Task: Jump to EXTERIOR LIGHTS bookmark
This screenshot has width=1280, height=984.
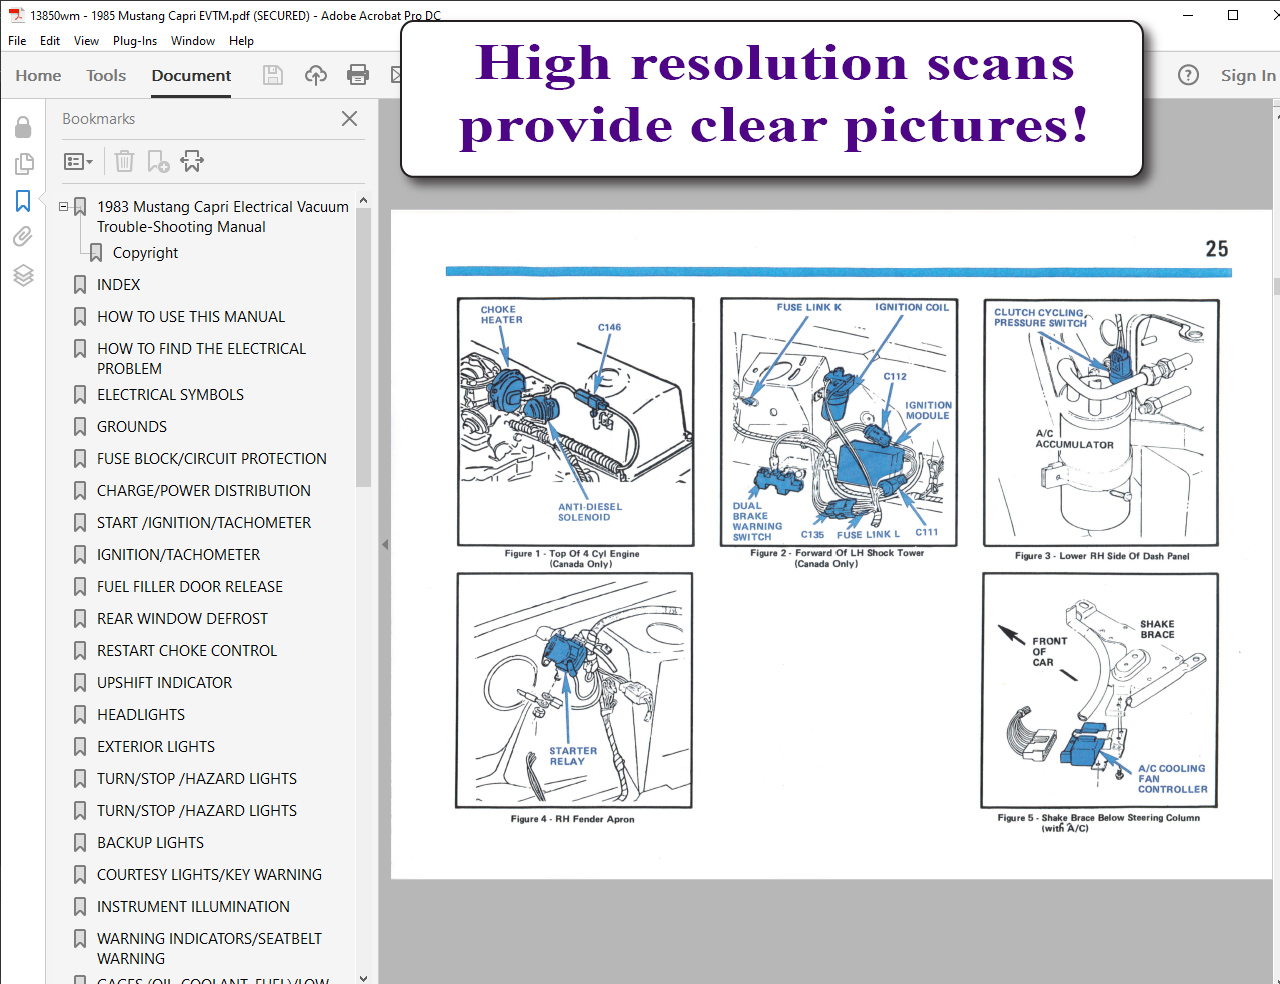Action: coord(156,747)
